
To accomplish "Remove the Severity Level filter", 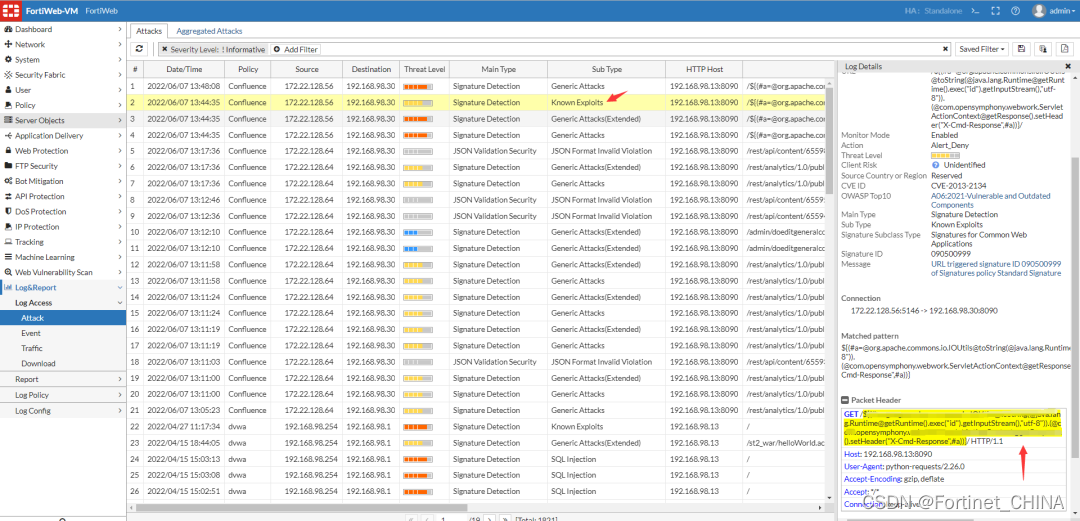I will [x=165, y=50].
